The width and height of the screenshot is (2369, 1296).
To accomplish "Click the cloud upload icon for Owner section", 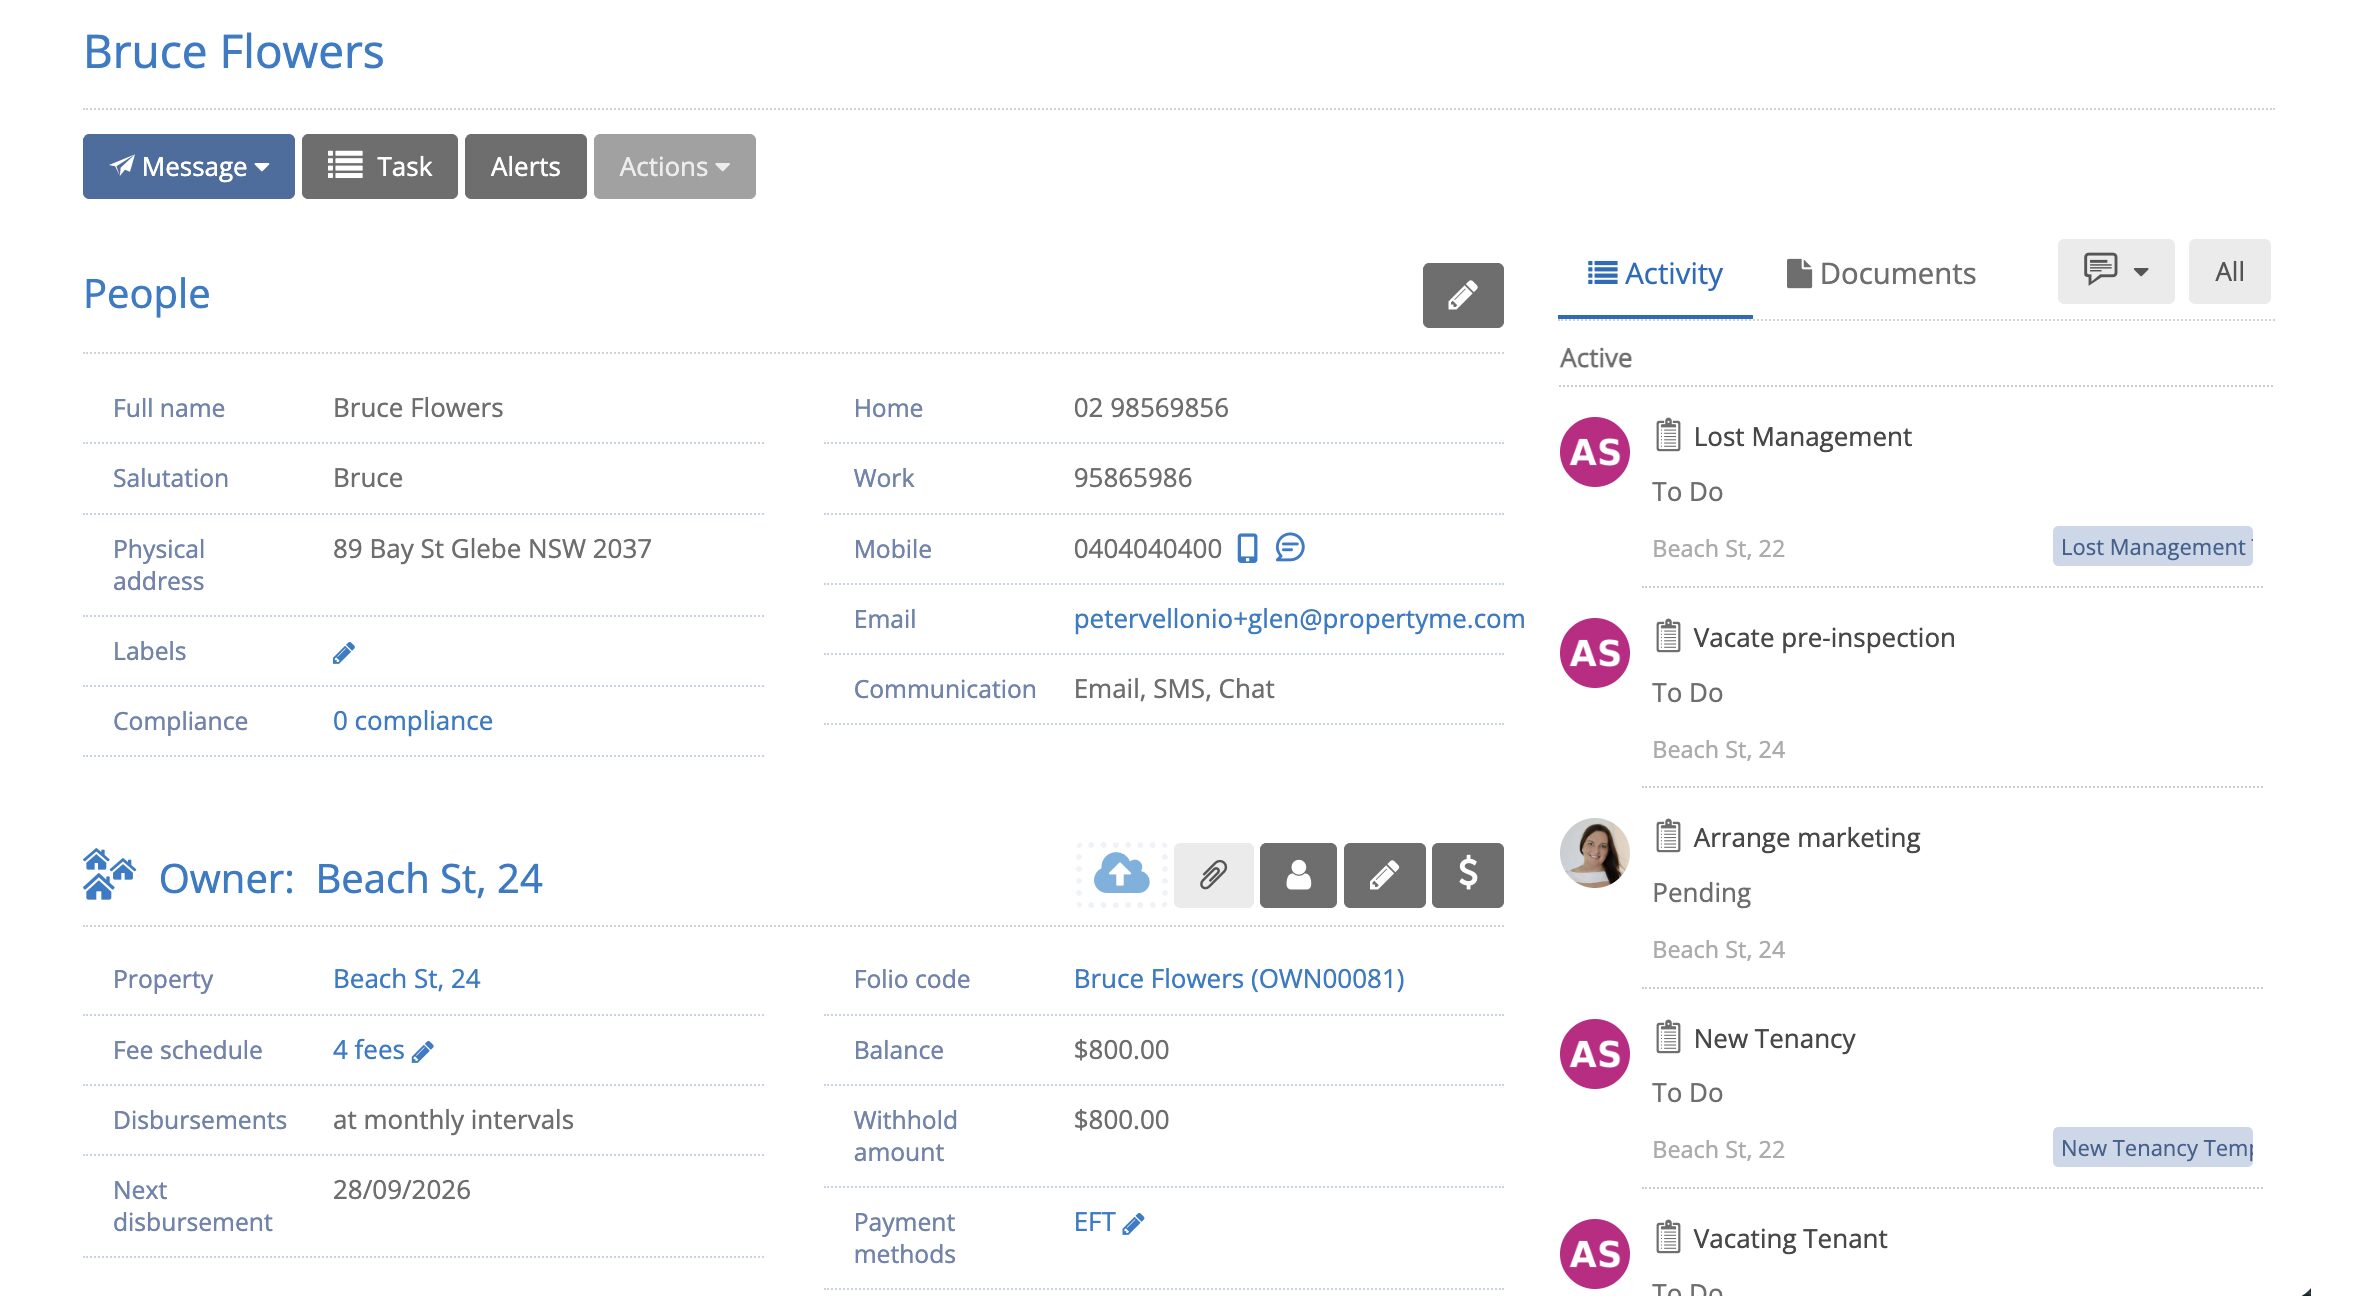I will pyautogui.click(x=1121, y=875).
